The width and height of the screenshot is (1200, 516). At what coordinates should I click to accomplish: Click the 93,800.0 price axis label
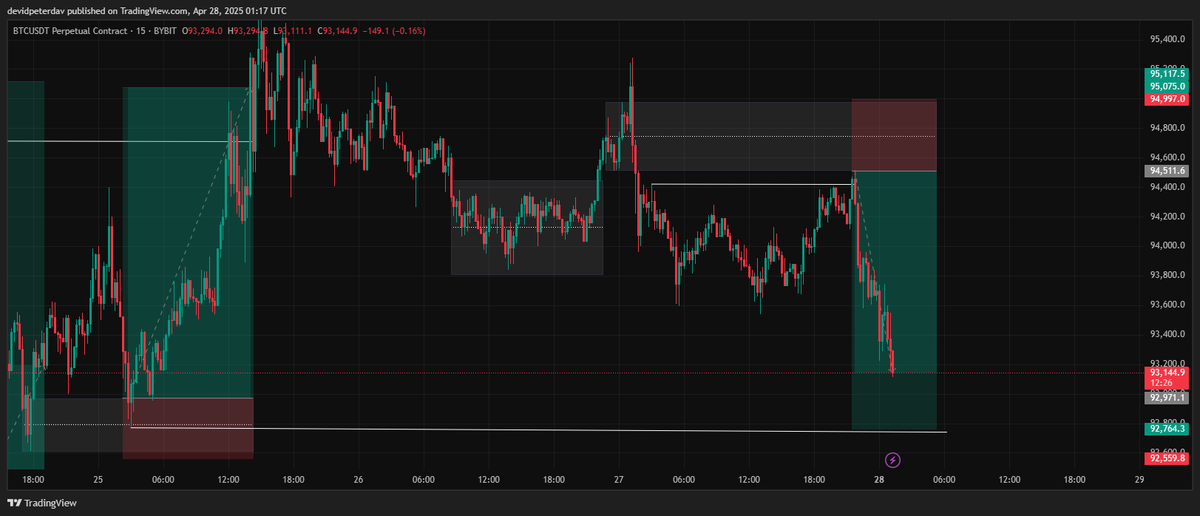point(1167,275)
